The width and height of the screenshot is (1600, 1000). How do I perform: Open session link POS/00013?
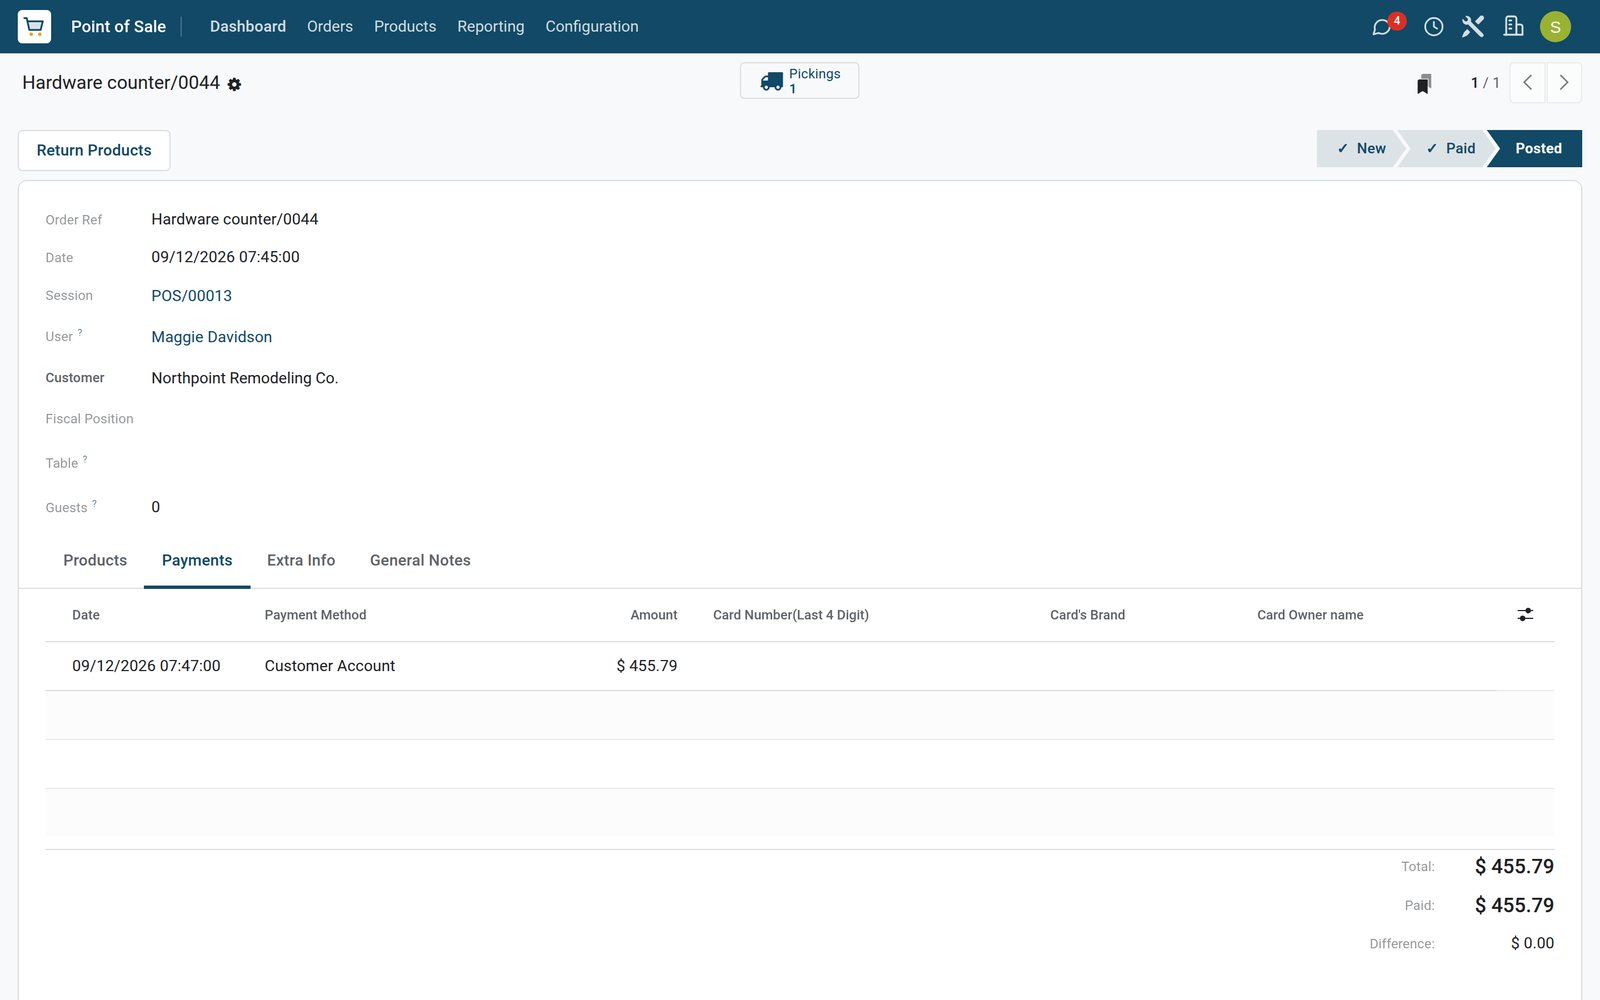click(x=192, y=296)
